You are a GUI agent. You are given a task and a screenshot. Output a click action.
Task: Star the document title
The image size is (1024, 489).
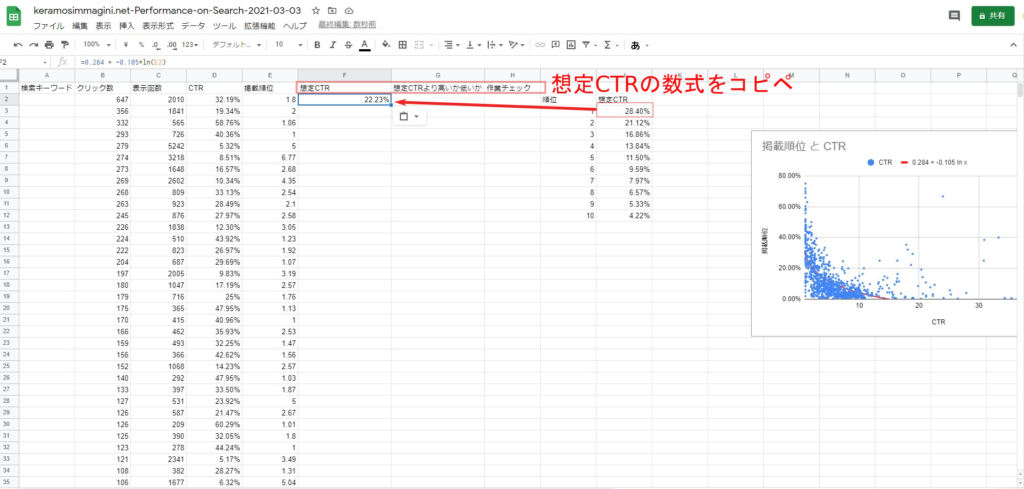pyautogui.click(x=316, y=11)
